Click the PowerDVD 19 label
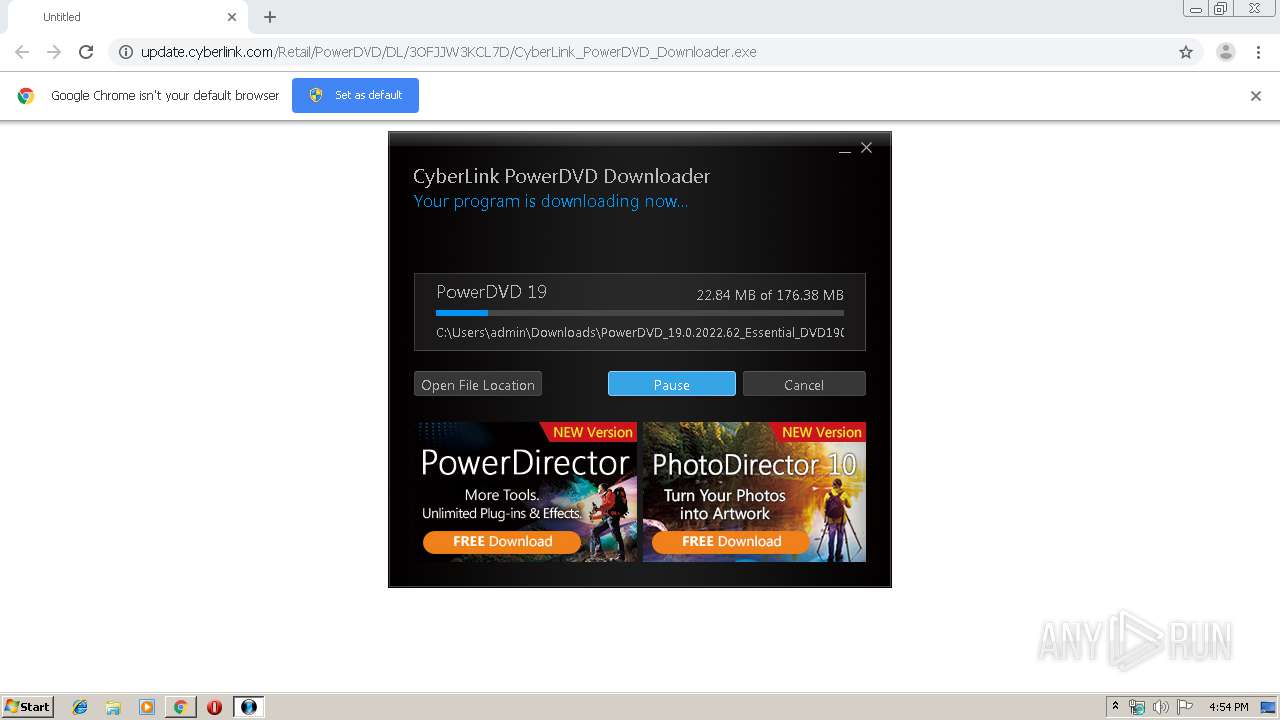This screenshot has width=1280, height=720. [x=491, y=292]
